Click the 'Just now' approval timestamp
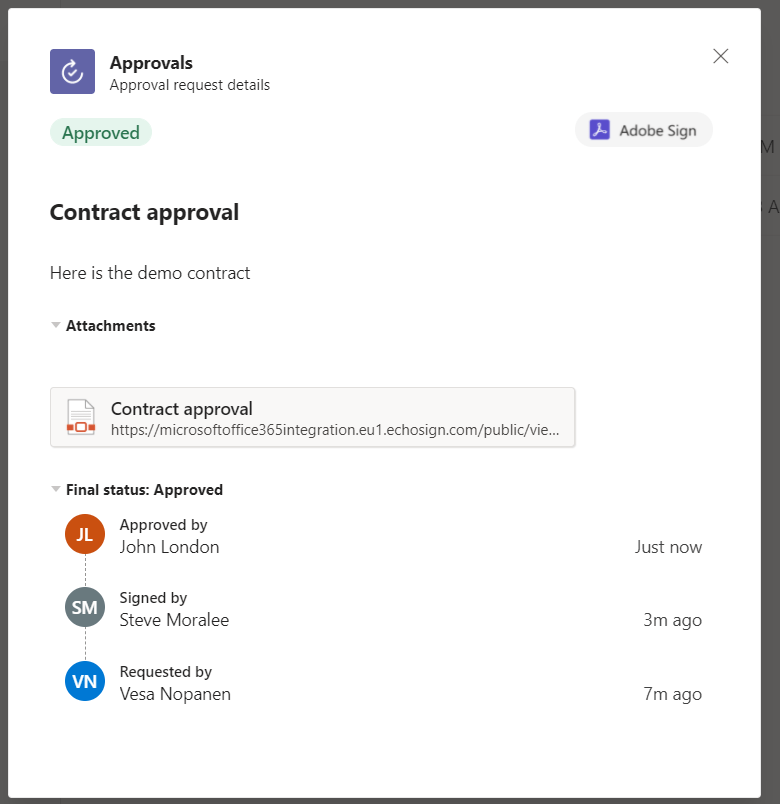 [x=668, y=547]
